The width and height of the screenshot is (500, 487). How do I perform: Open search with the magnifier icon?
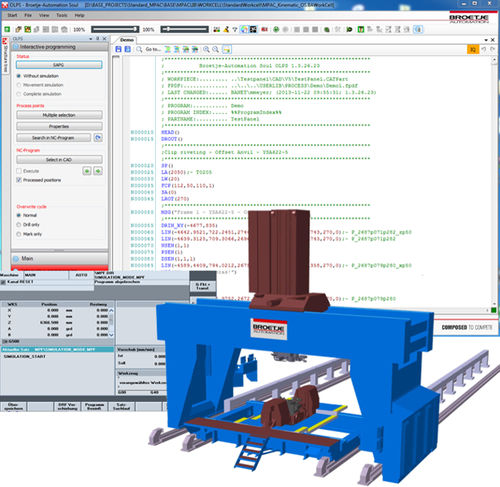point(139,49)
